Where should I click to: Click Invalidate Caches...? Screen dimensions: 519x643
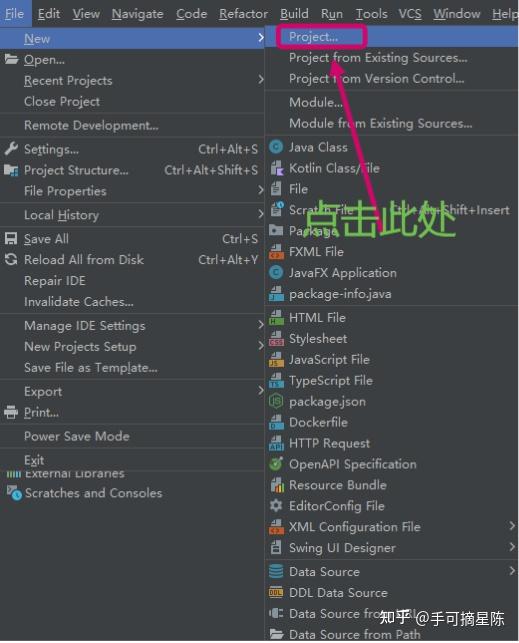tap(79, 302)
